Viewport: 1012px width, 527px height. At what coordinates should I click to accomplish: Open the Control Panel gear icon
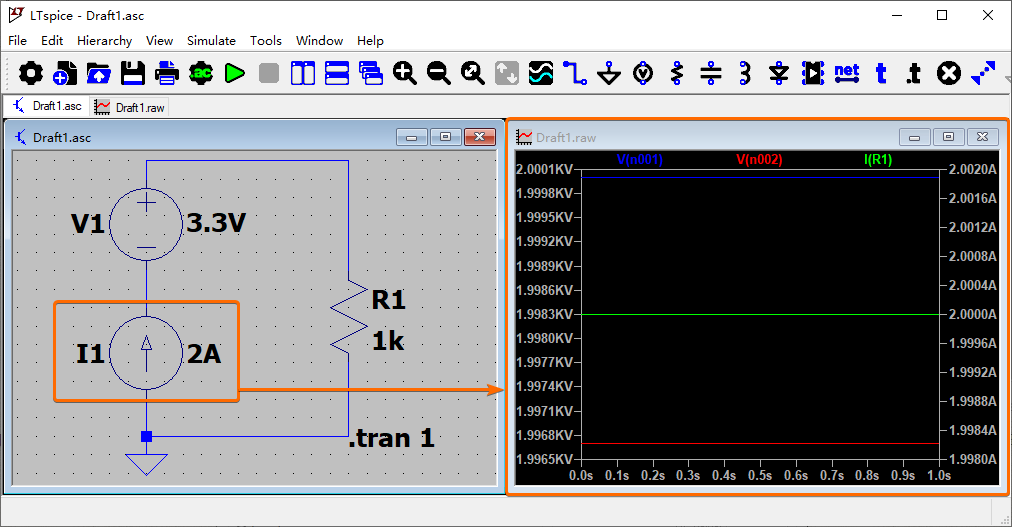(x=30, y=74)
